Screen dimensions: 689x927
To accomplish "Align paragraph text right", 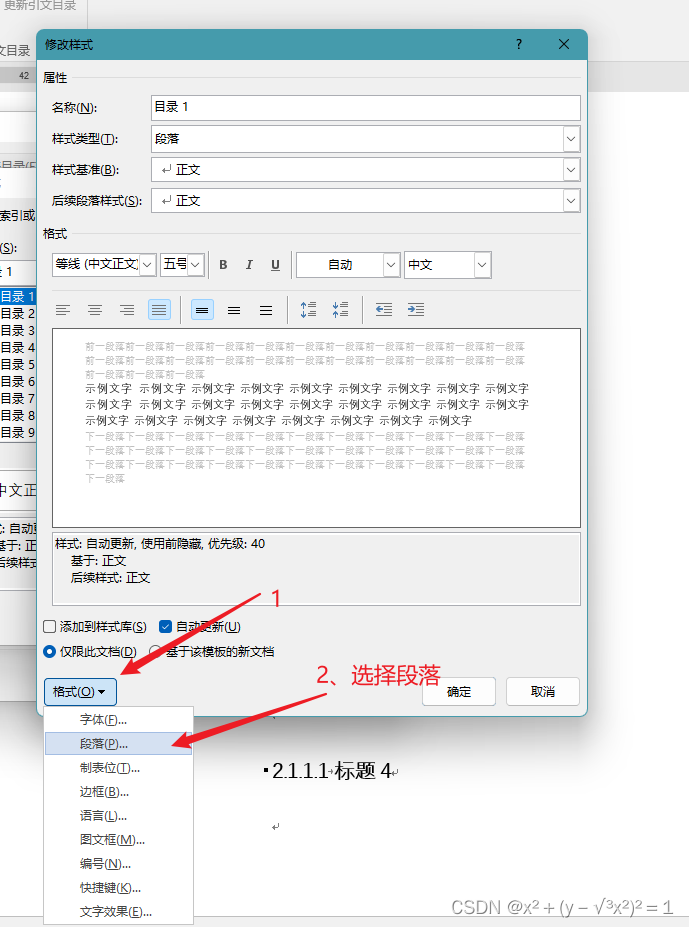I will pos(127,310).
